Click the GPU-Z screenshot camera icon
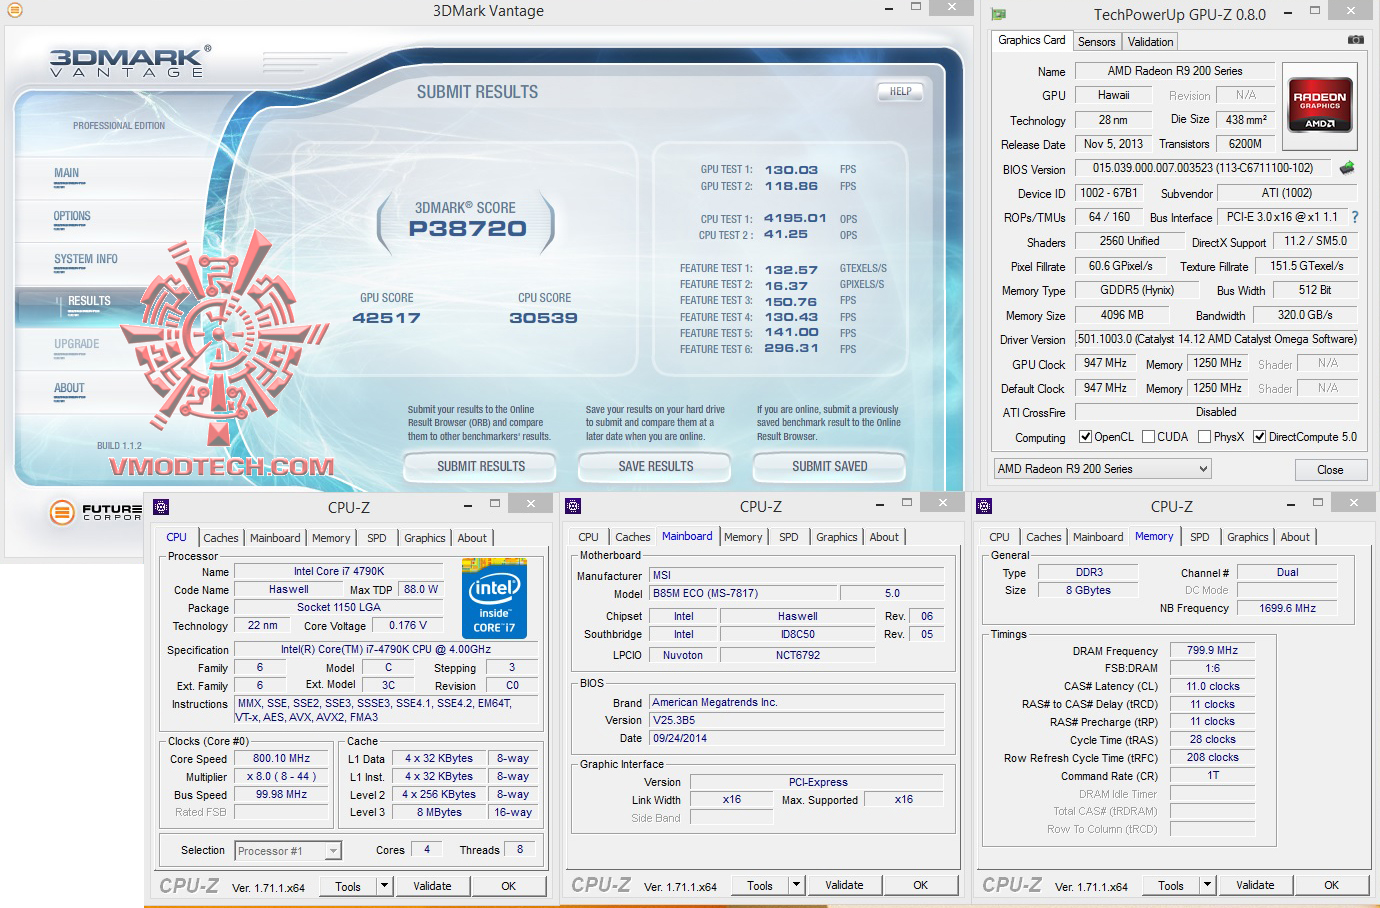Viewport: 1380px width, 908px height. (1355, 40)
